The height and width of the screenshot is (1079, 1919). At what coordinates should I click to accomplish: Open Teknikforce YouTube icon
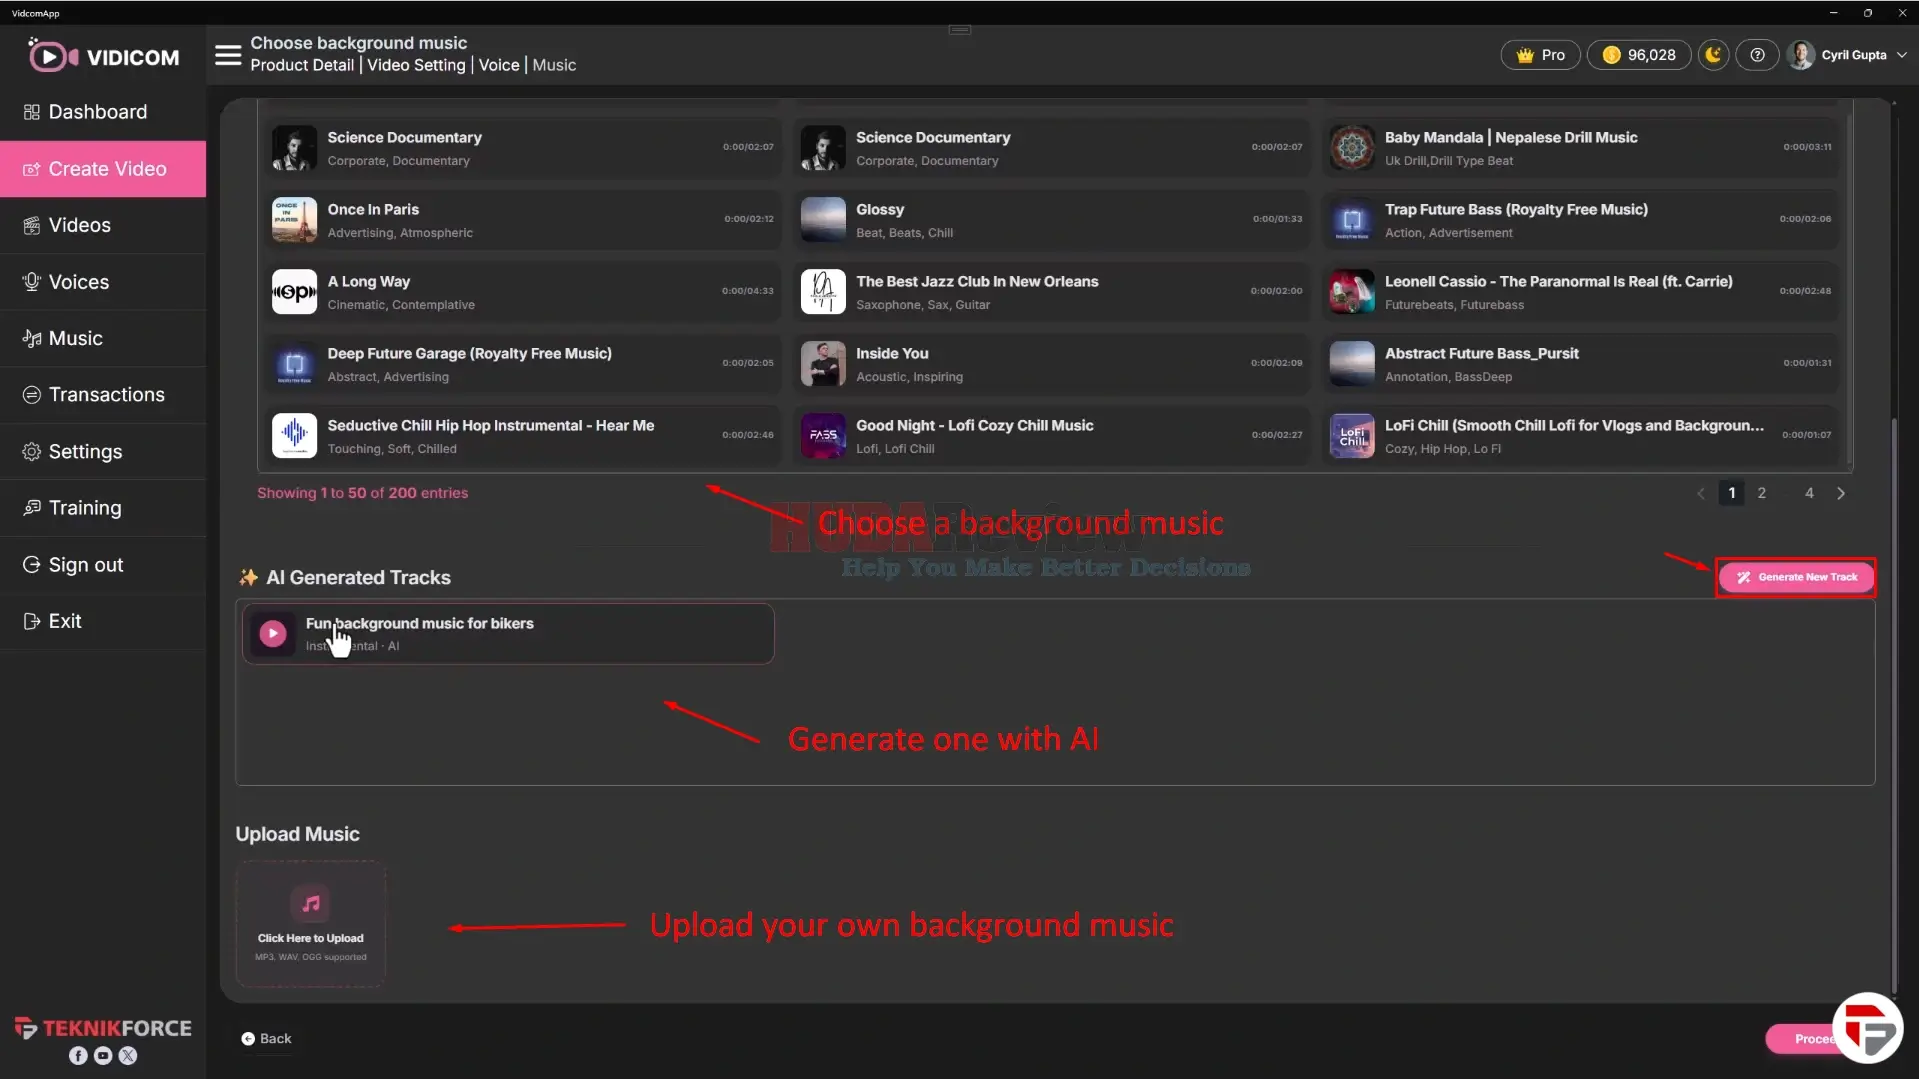point(103,1056)
